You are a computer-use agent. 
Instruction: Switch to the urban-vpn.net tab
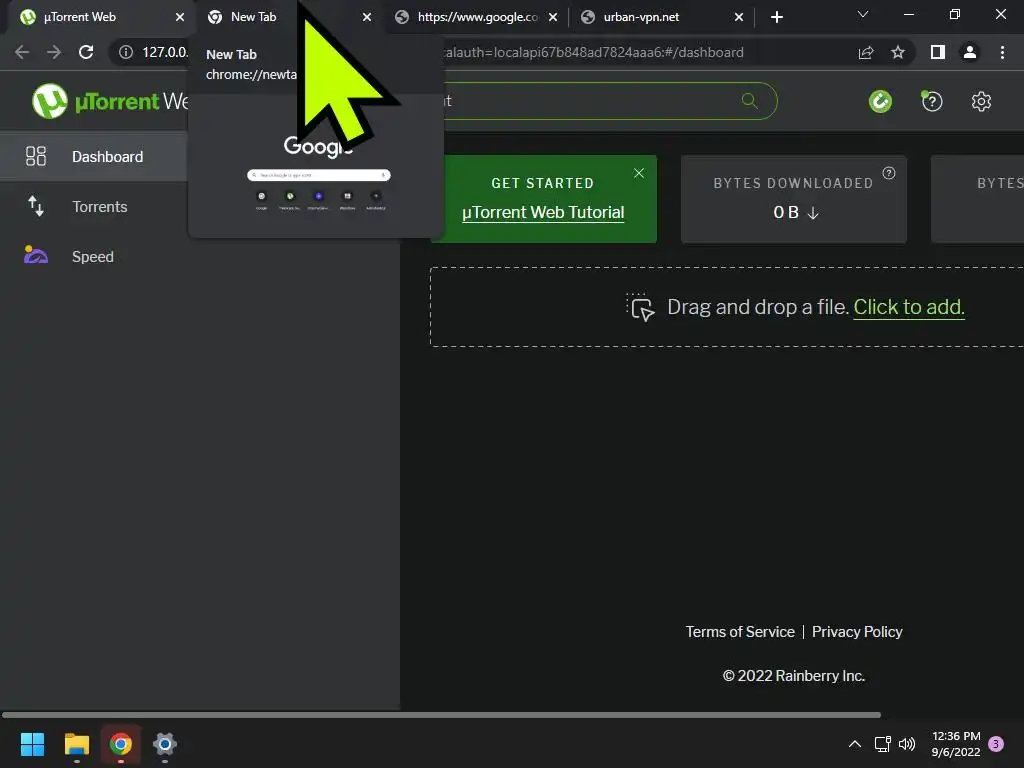[661, 17]
